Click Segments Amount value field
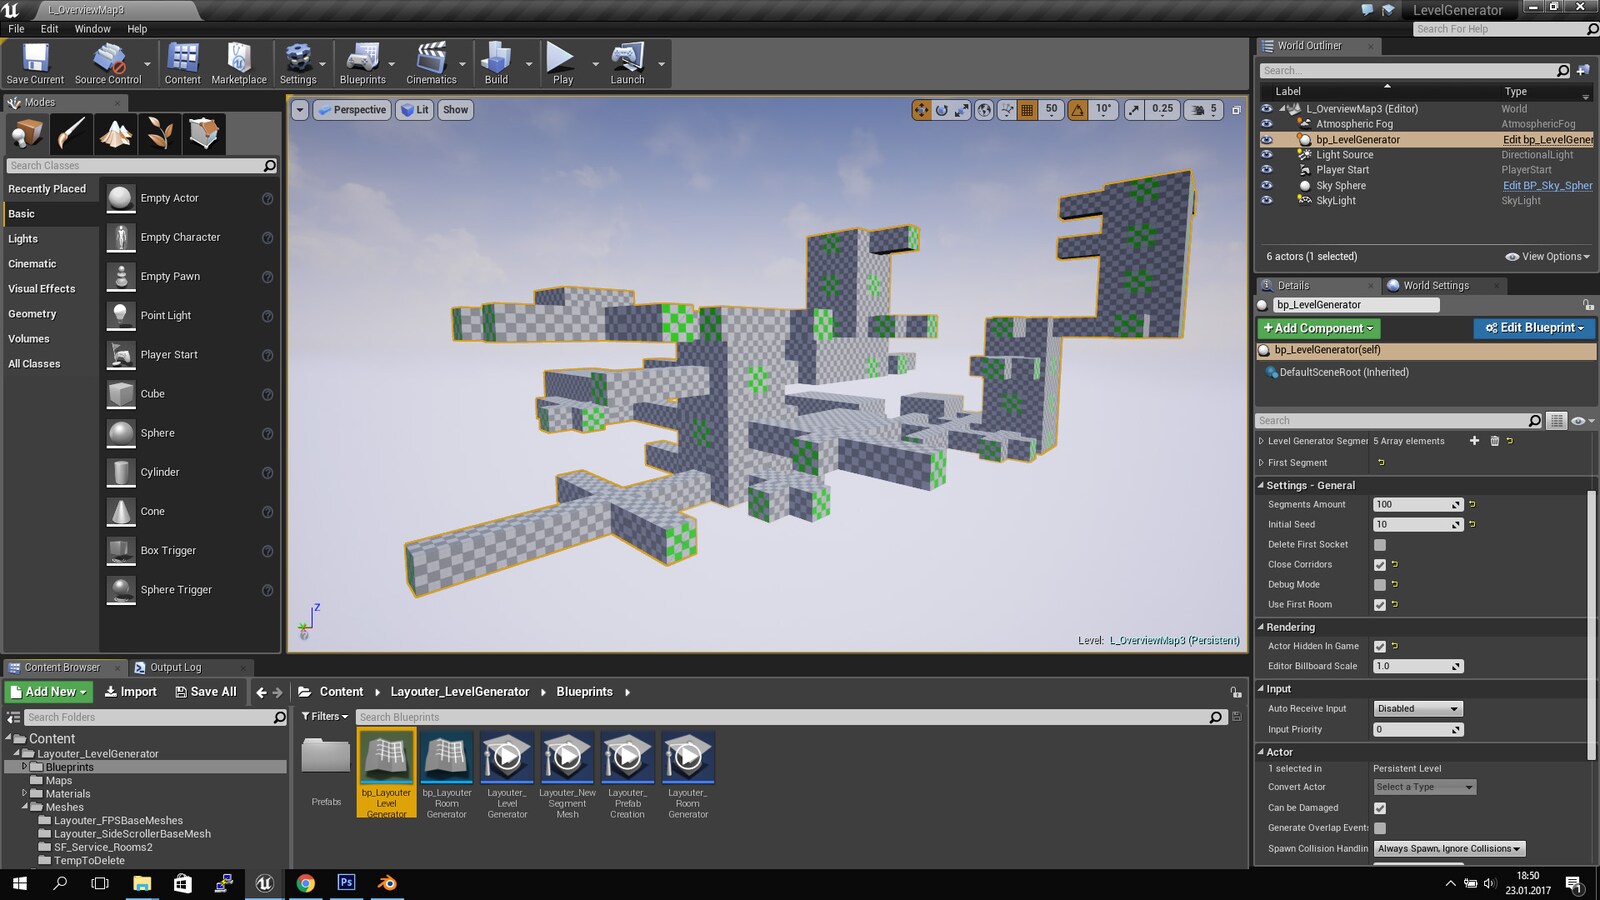The width and height of the screenshot is (1600, 900). pyautogui.click(x=1417, y=505)
